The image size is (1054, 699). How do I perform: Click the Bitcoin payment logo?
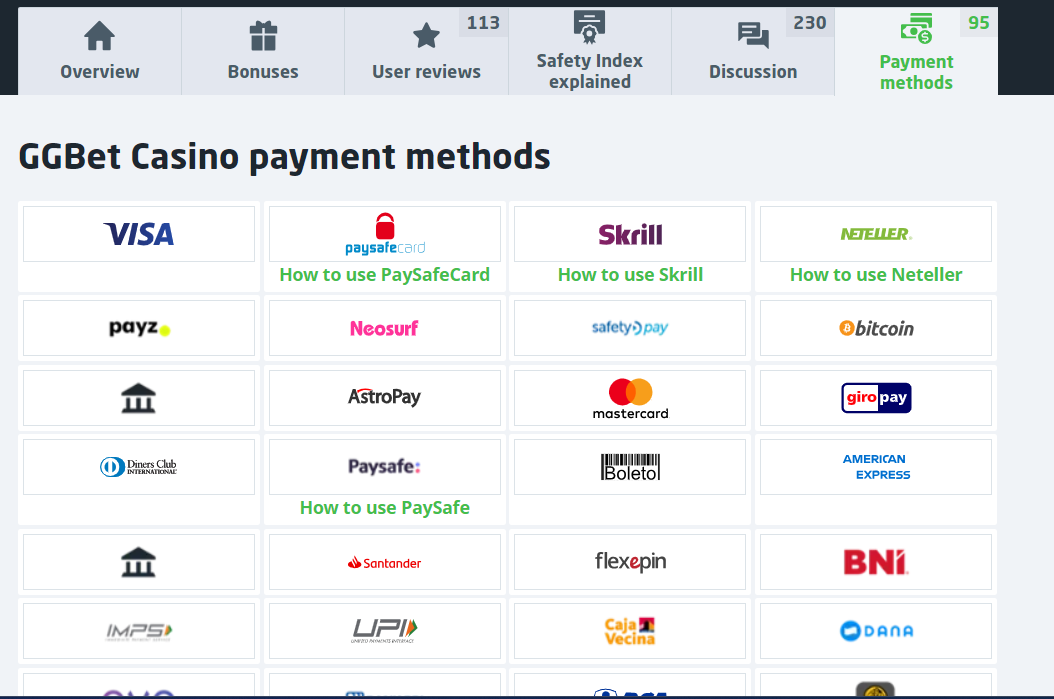tap(876, 328)
